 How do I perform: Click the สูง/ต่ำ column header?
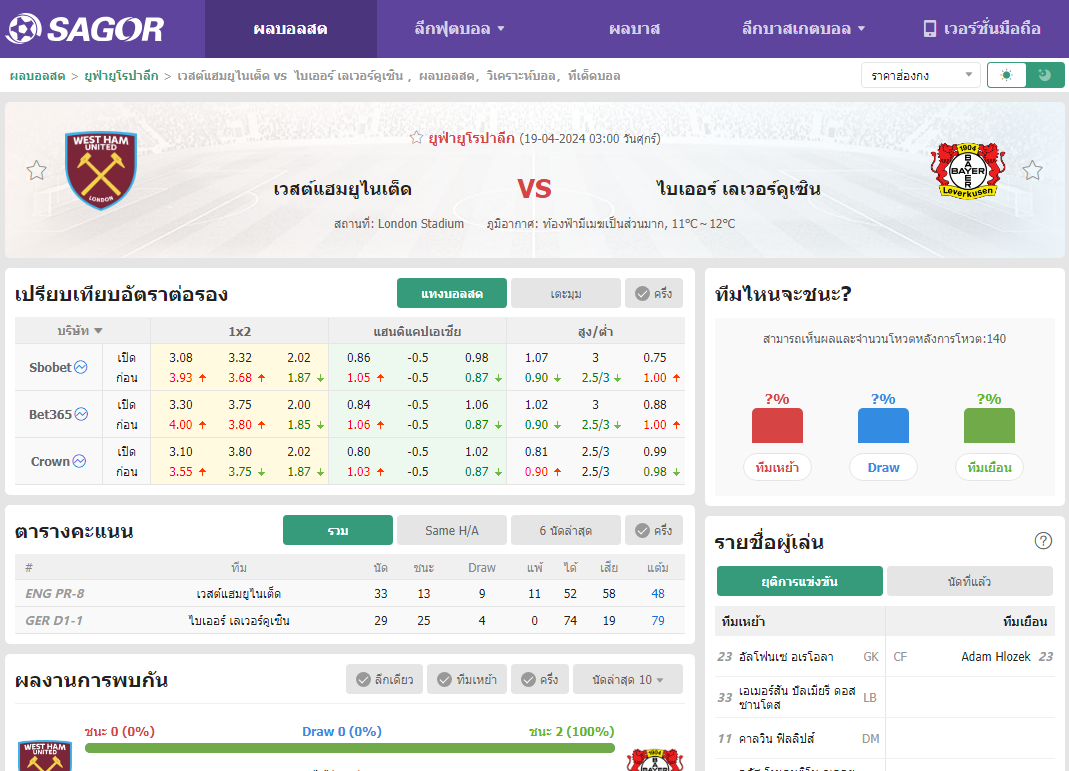point(595,331)
